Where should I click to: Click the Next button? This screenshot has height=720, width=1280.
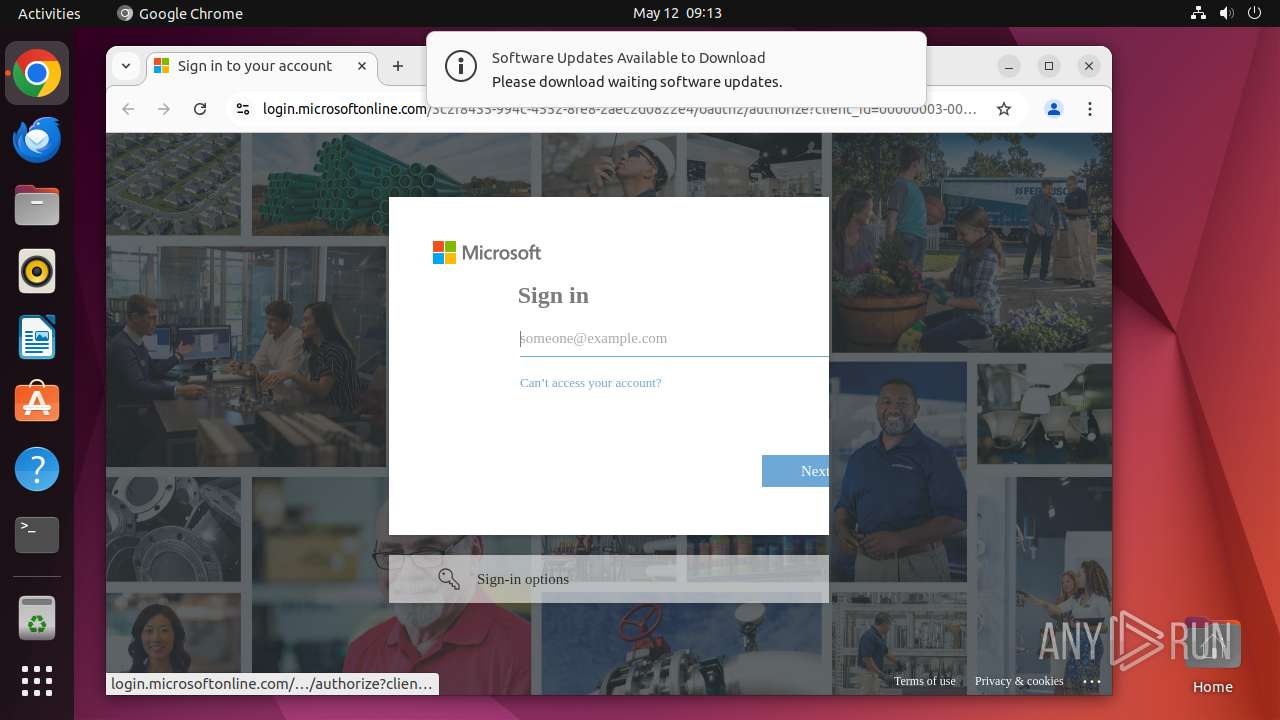tap(795, 471)
